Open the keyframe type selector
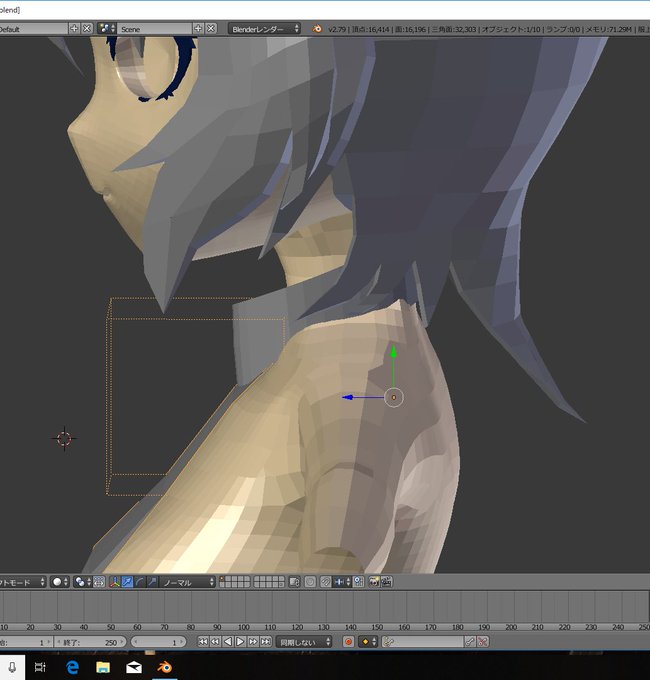The image size is (650, 680). pos(368,642)
